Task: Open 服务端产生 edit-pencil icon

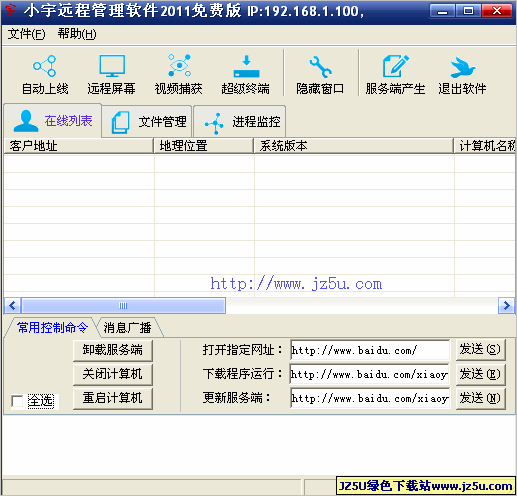Action: [x=395, y=66]
